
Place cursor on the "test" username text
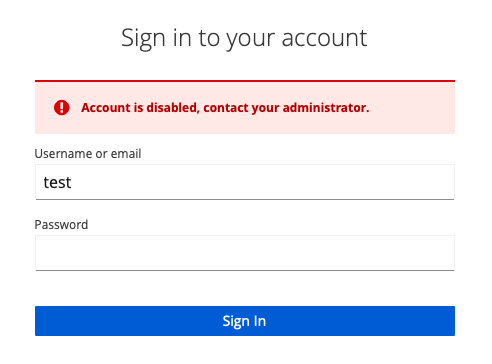pyautogui.click(x=57, y=182)
